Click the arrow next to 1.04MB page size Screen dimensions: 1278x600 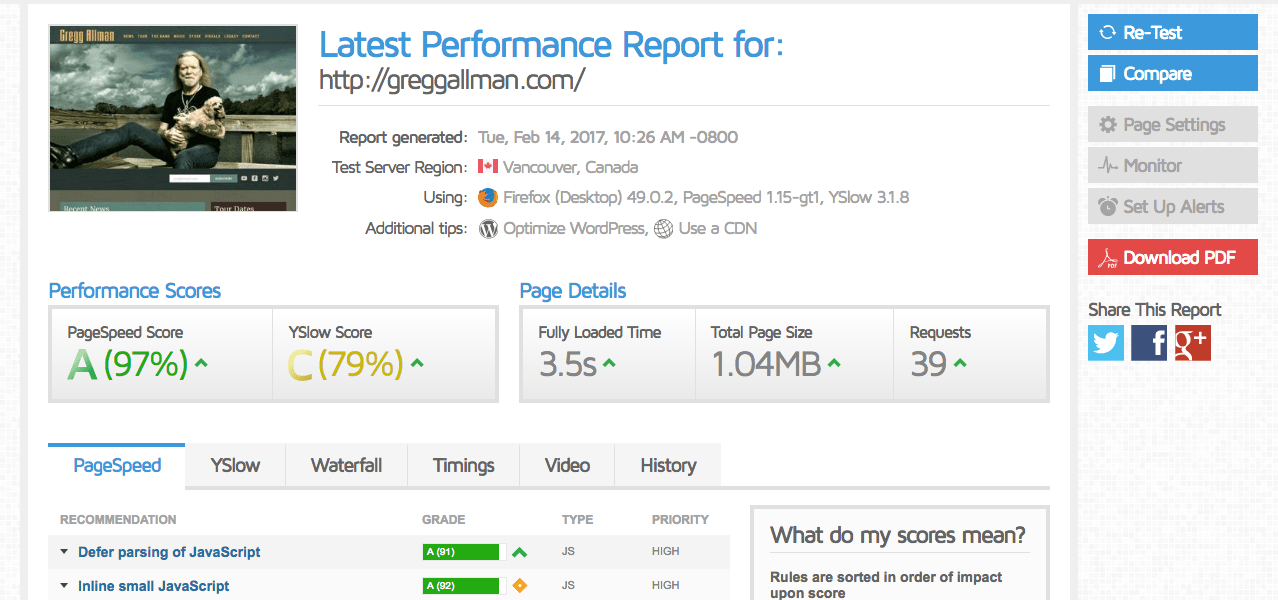(834, 364)
